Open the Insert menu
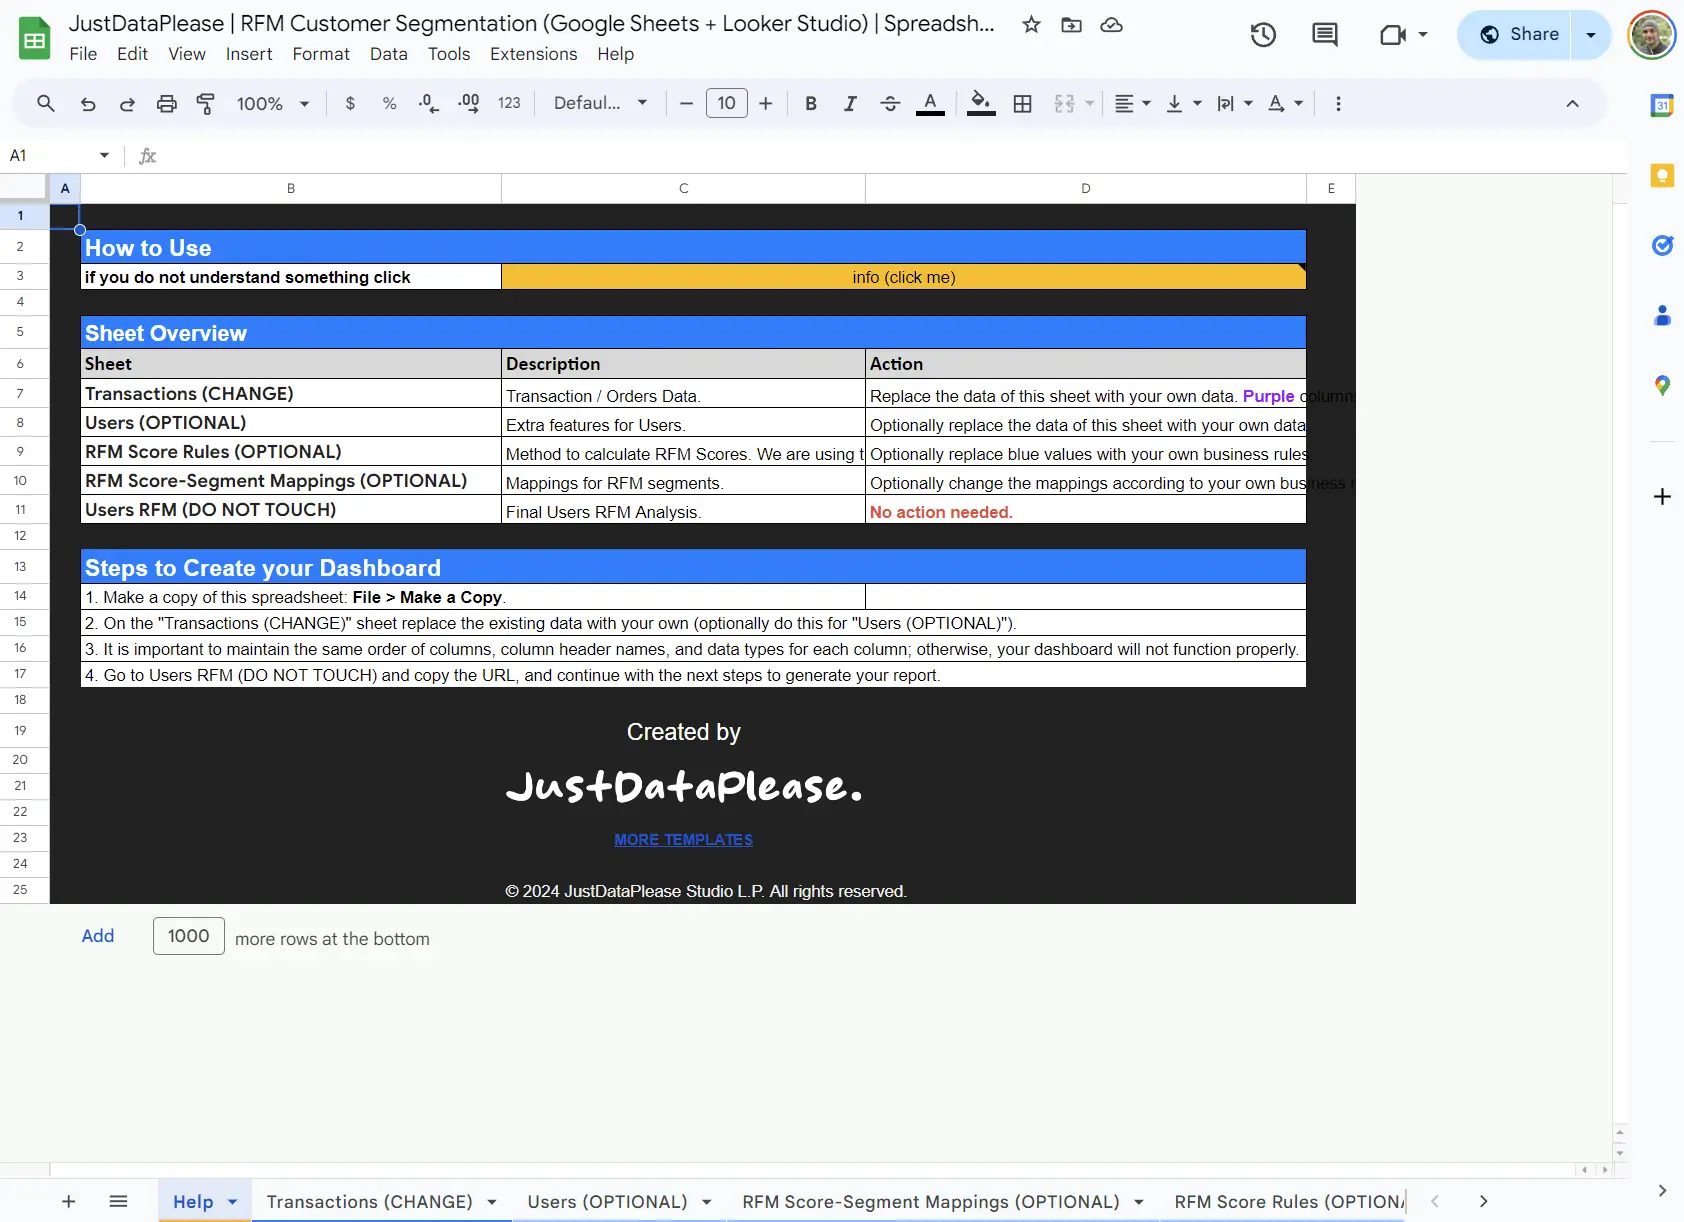The width and height of the screenshot is (1684, 1222). coord(249,54)
